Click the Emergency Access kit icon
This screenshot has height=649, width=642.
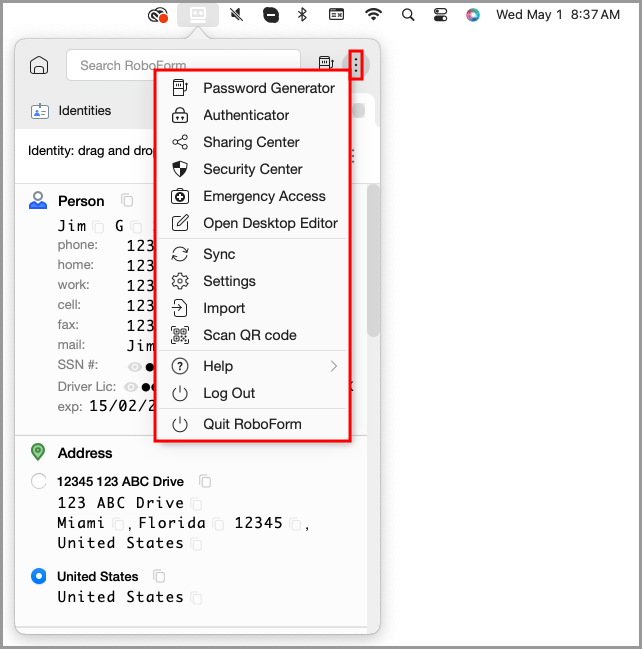(x=180, y=196)
